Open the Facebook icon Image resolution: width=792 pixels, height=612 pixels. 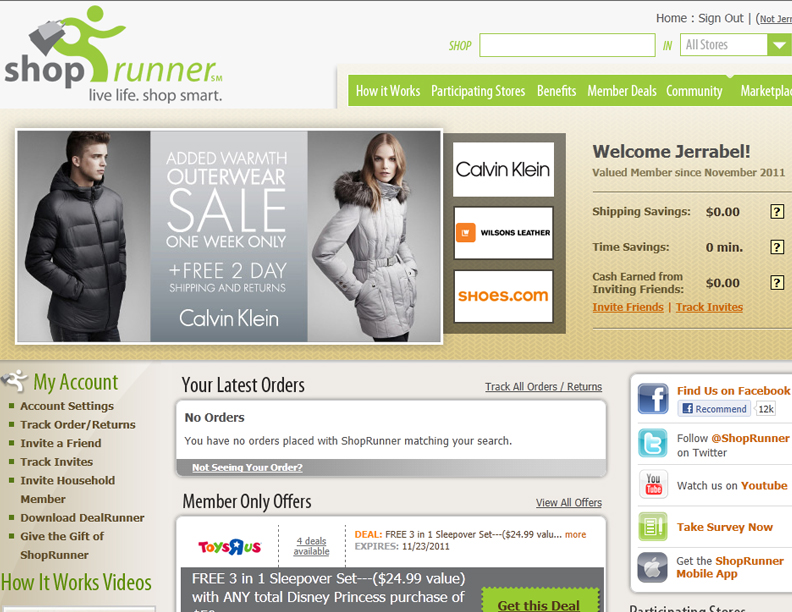coord(653,398)
